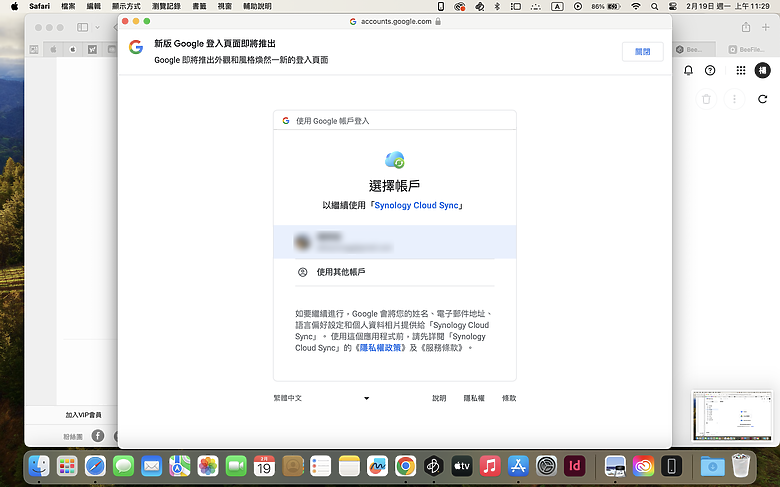Open Finder from the Dock
This screenshot has height=487, width=780.
(39, 466)
